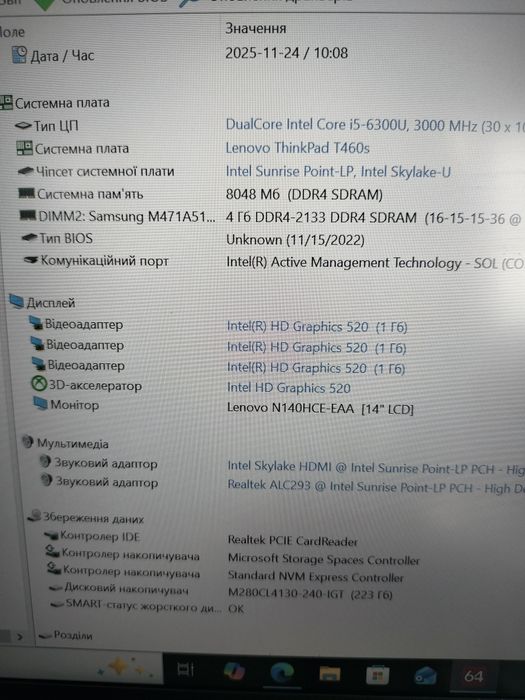This screenshot has height=700, width=525.
Task: Click the memory icon beside Системна пам'ять
Action: pos(27,194)
